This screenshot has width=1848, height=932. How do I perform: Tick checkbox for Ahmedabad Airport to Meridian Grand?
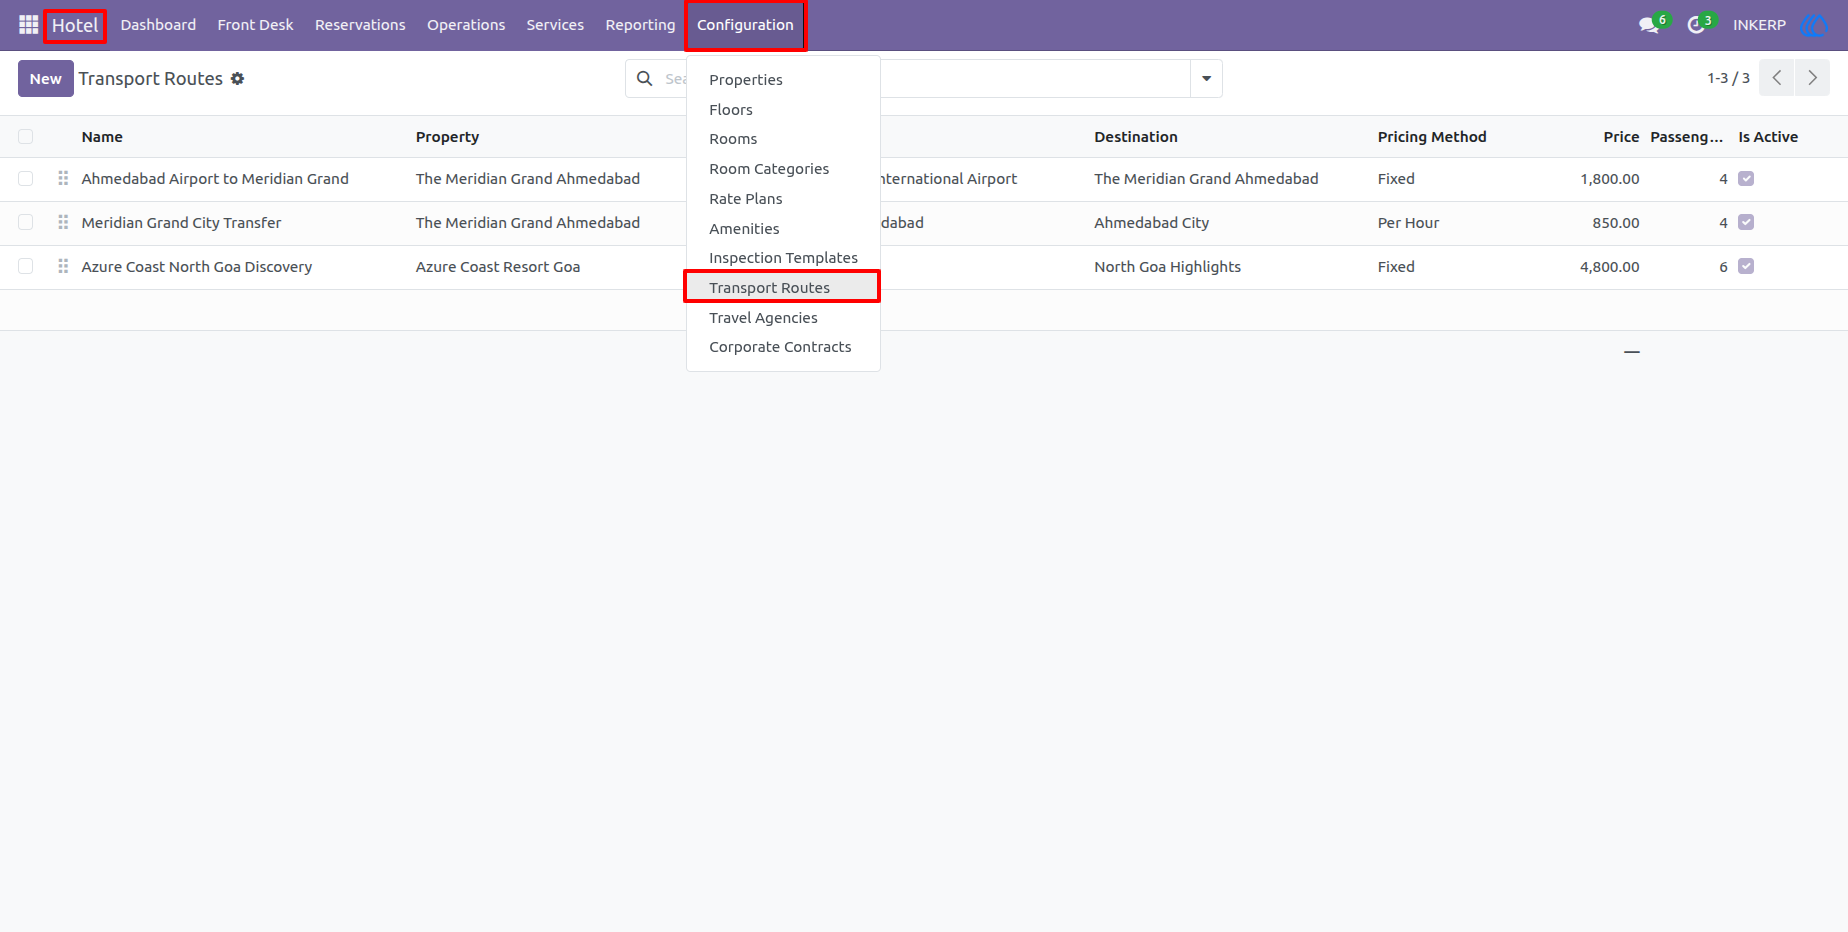coord(26,179)
